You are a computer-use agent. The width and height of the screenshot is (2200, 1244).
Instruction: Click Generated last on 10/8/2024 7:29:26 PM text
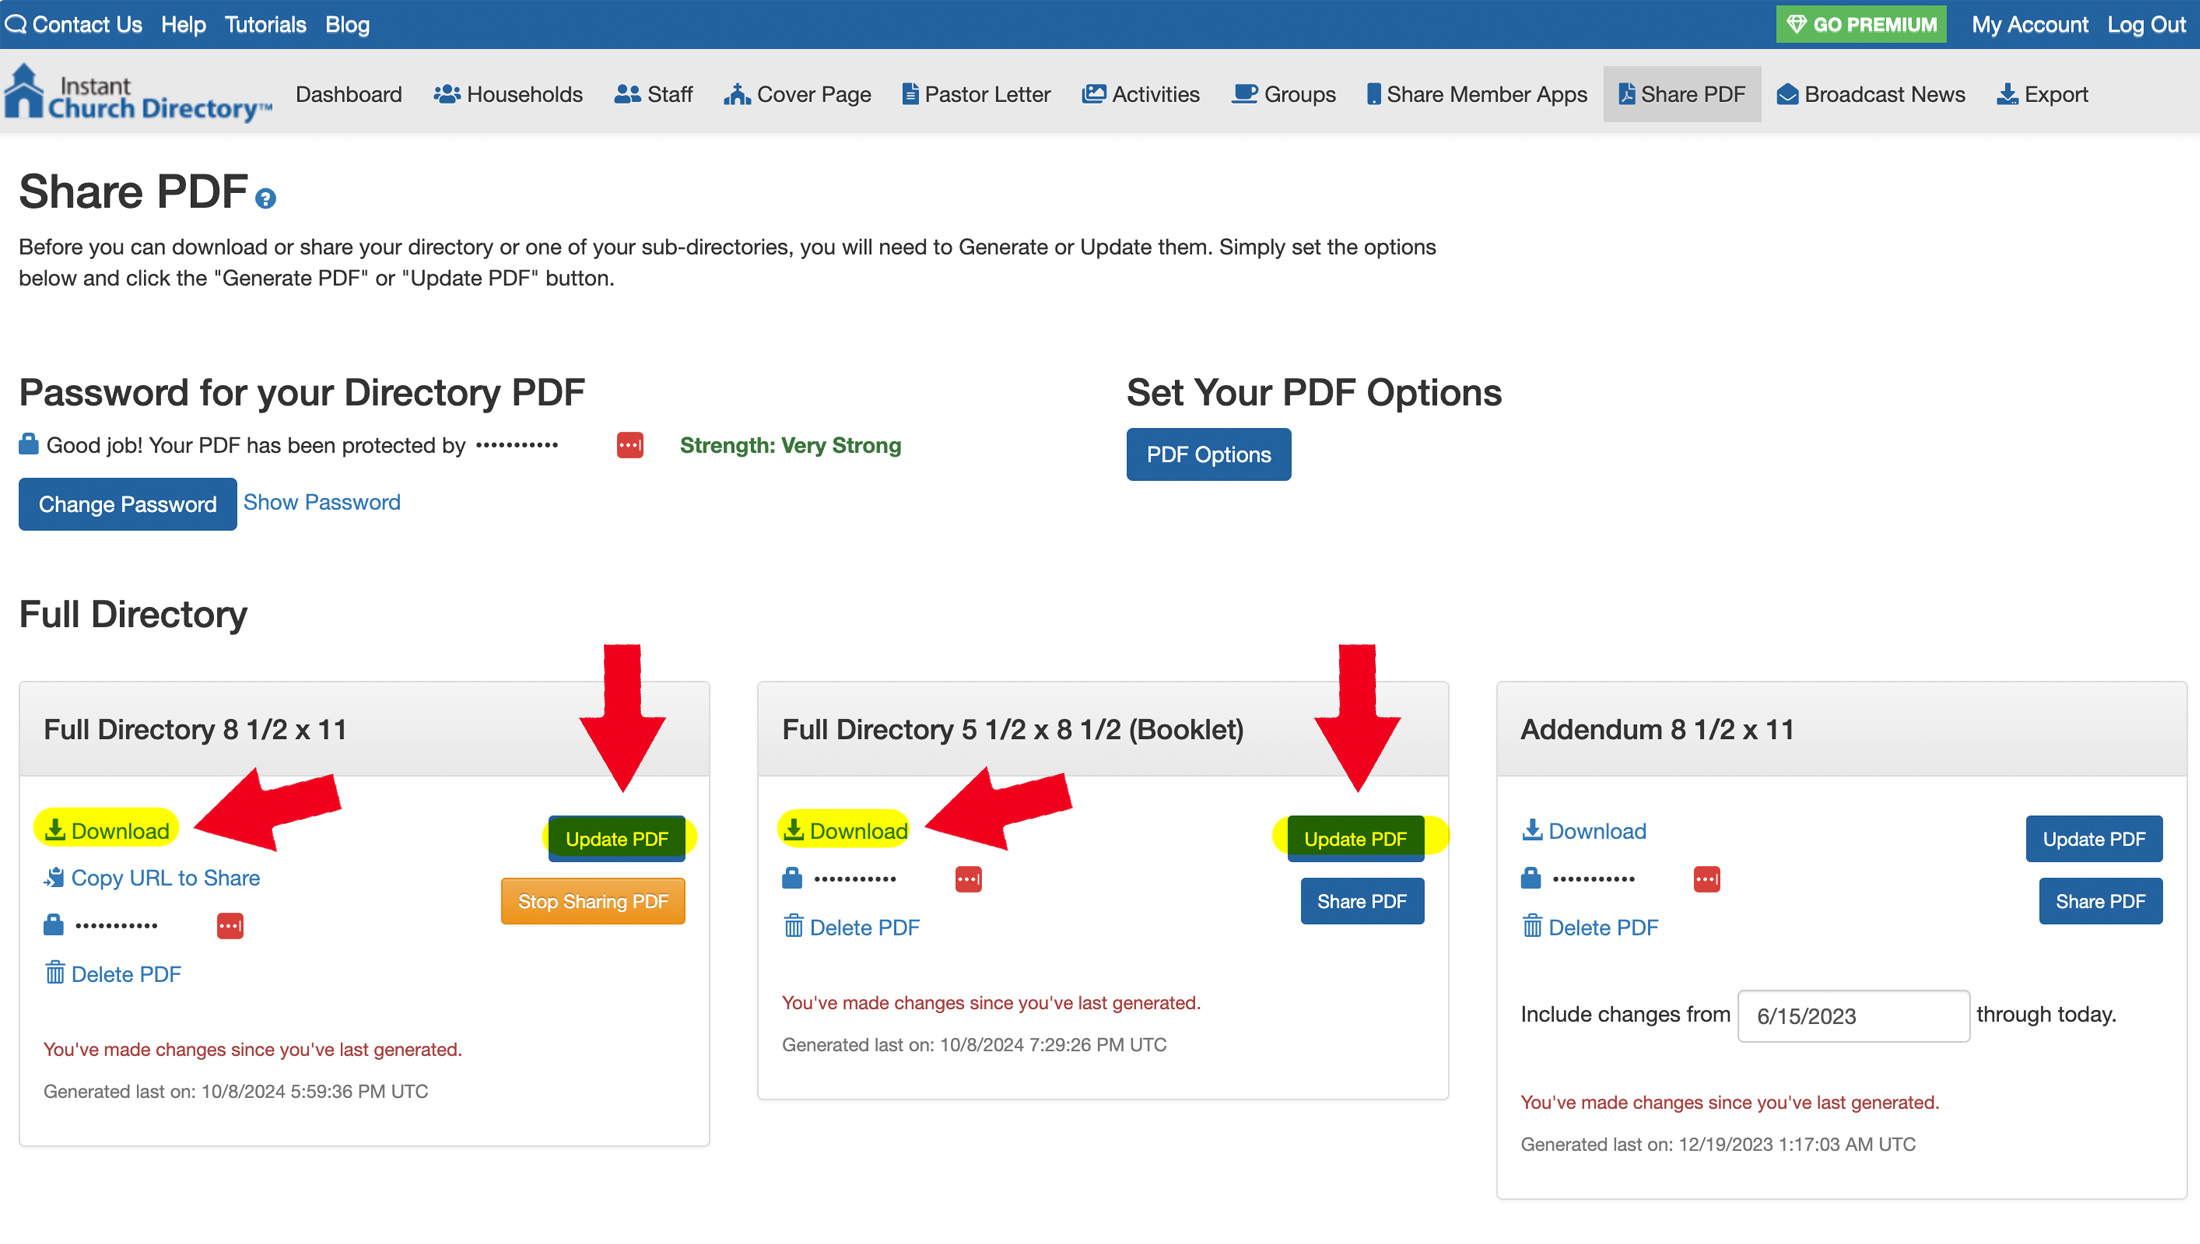click(x=974, y=1044)
